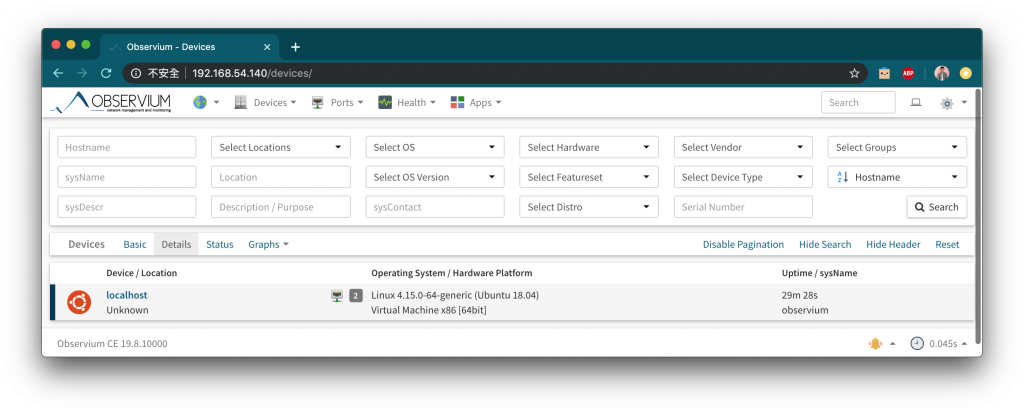Click the sysContact field
This screenshot has height=412, width=1024.
pos(435,207)
